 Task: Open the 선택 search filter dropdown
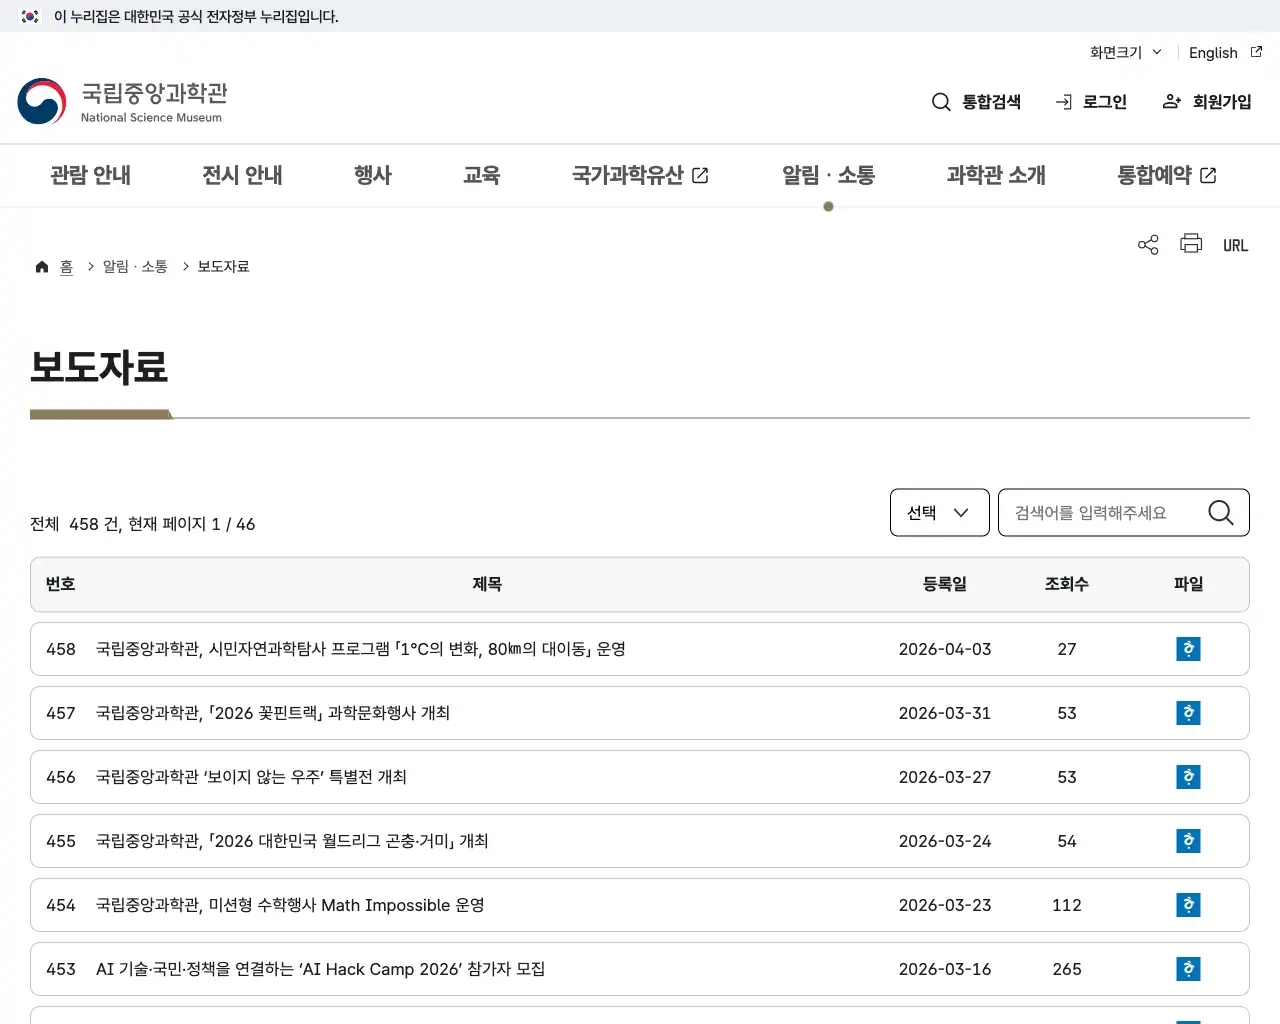[938, 512]
